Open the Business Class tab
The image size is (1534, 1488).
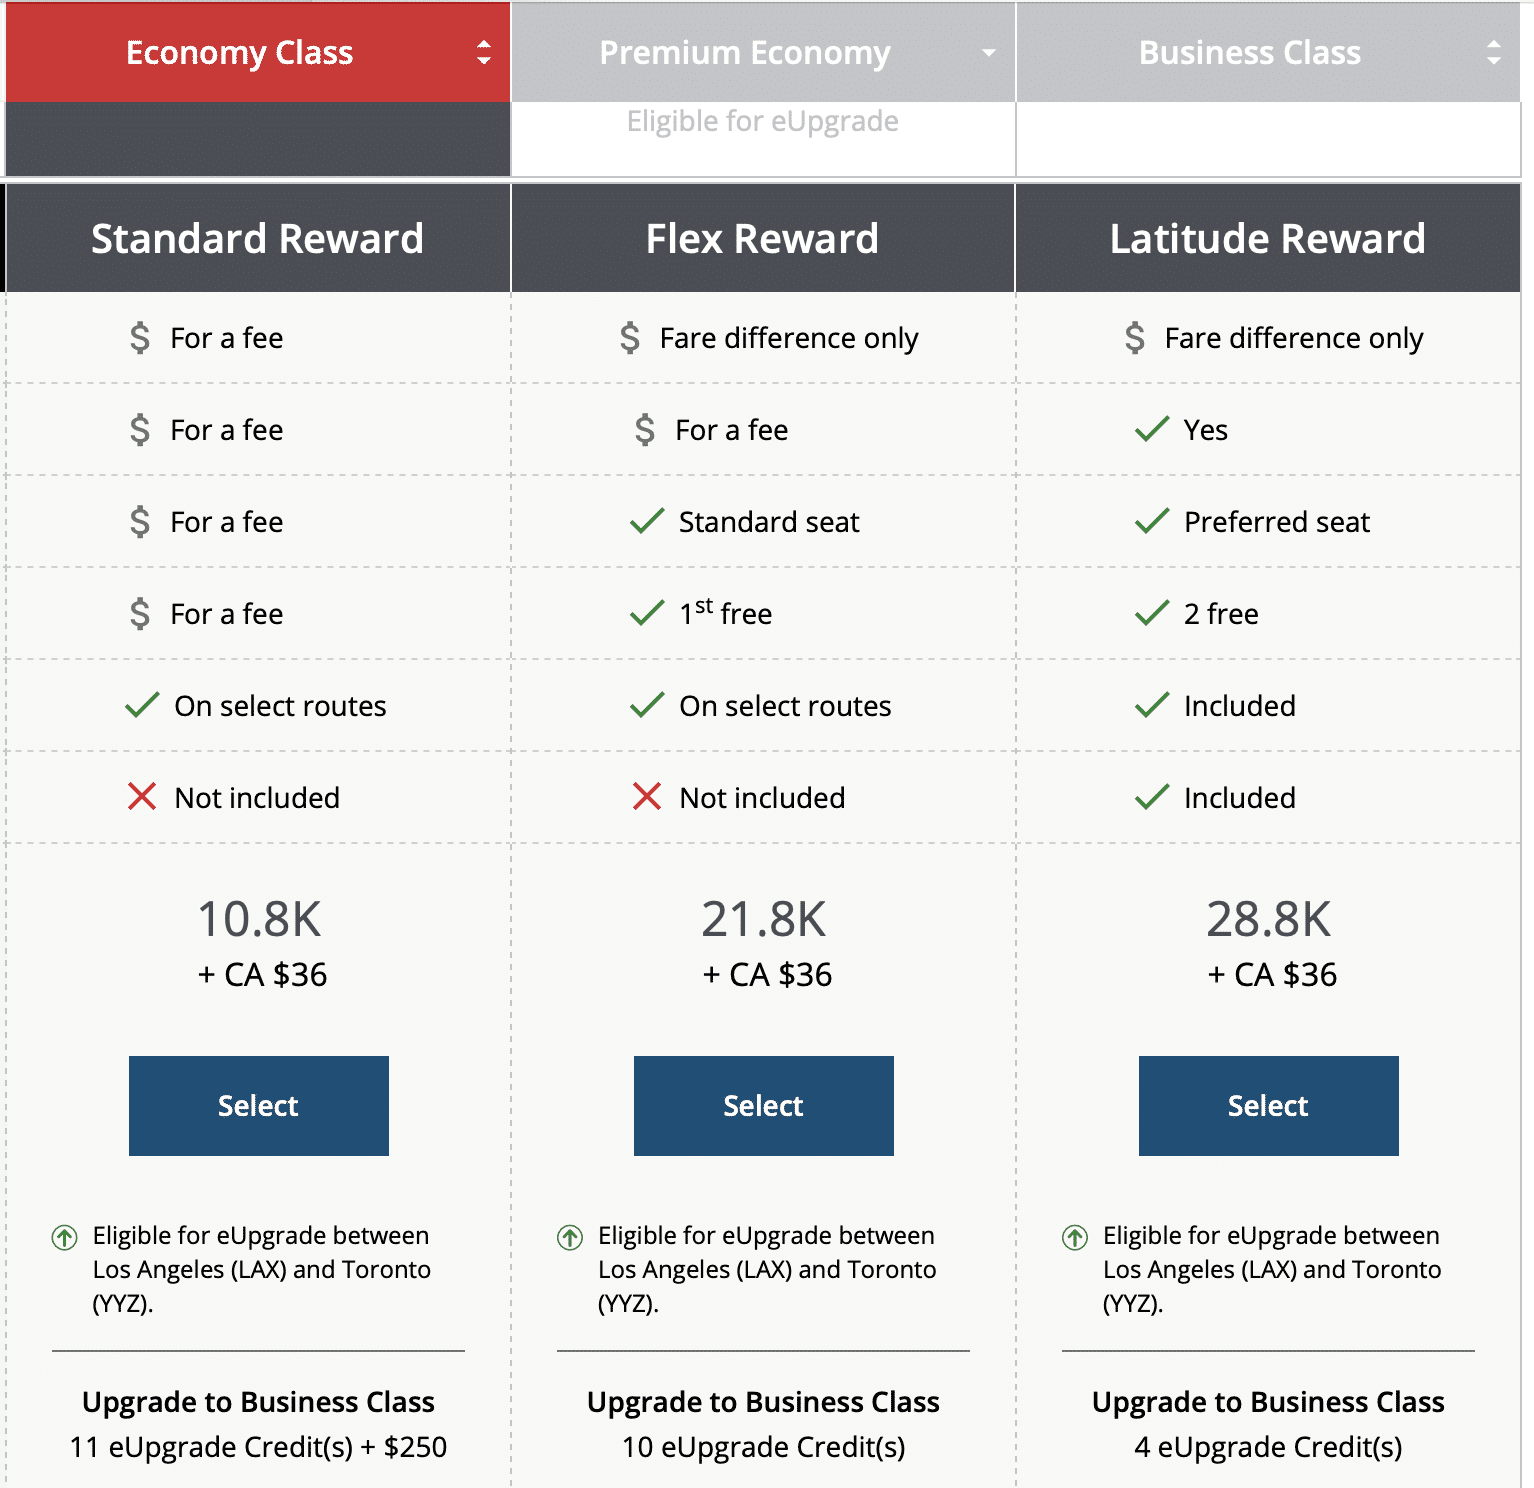[1249, 52]
